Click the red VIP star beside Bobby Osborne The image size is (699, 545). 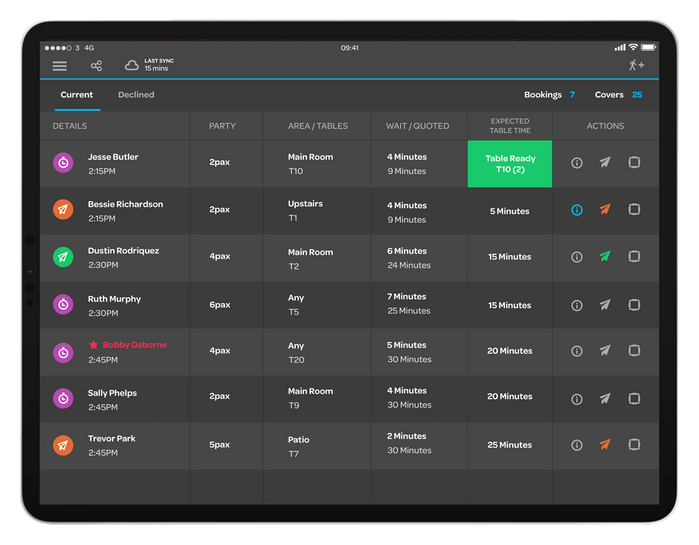click(93, 344)
